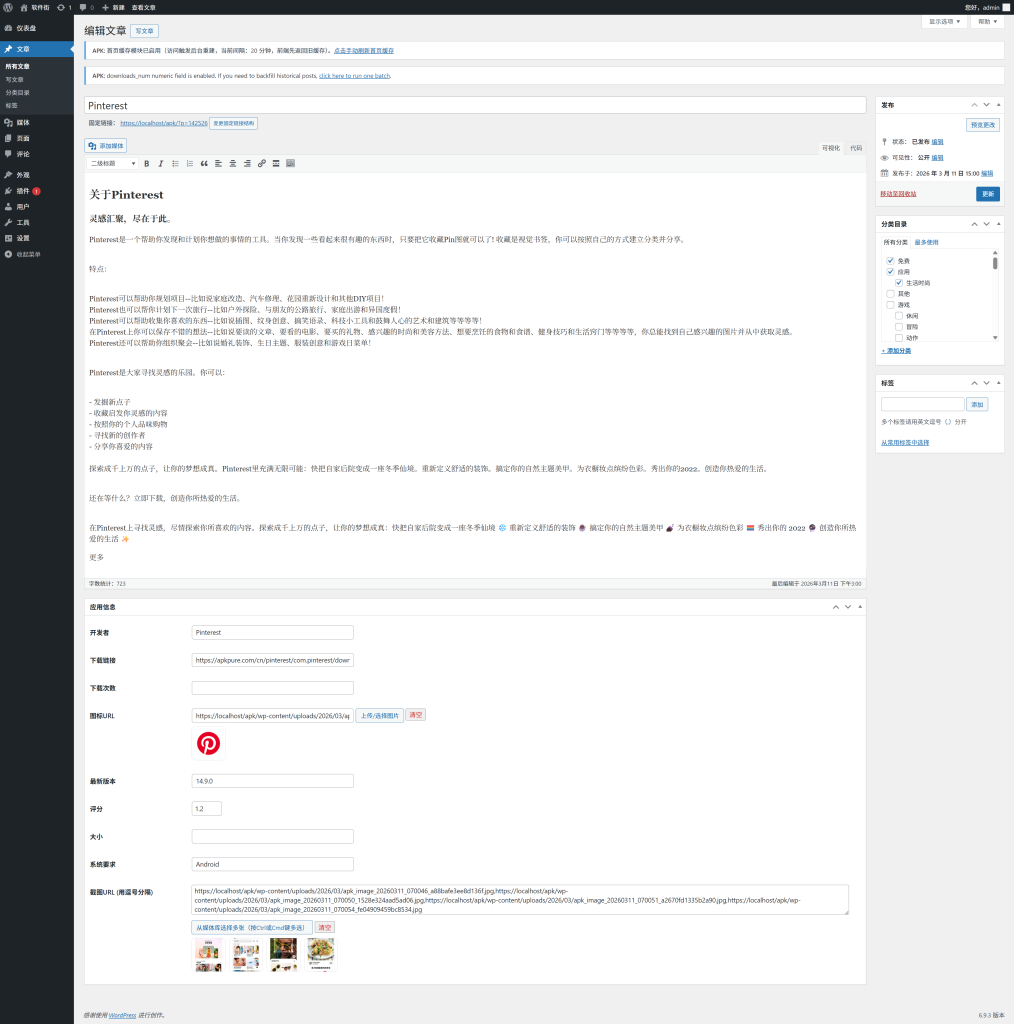The image size is (1014, 1024).
Task: Click the blue 更新 button
Action: click(x=987, y=194)
